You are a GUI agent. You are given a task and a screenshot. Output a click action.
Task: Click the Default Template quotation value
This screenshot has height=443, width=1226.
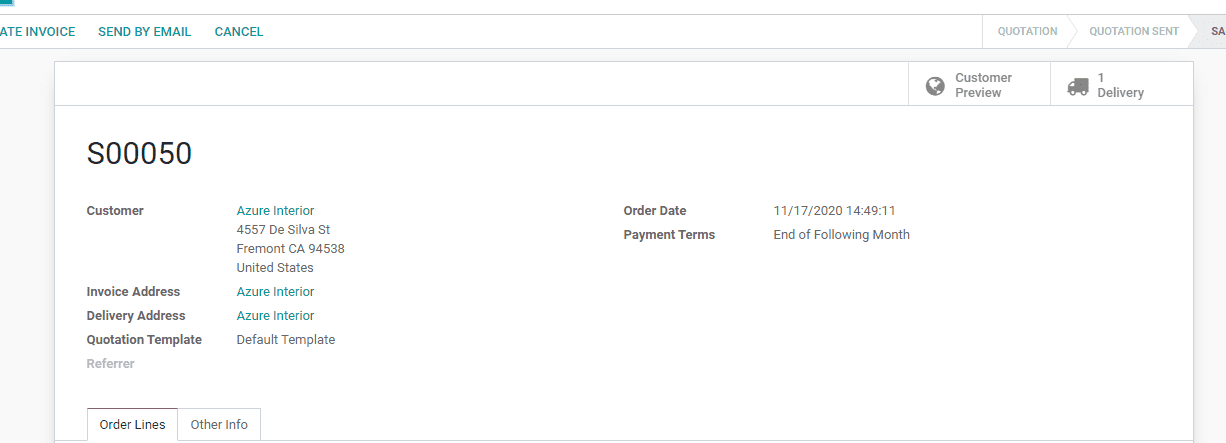click(x=286, y=340)
